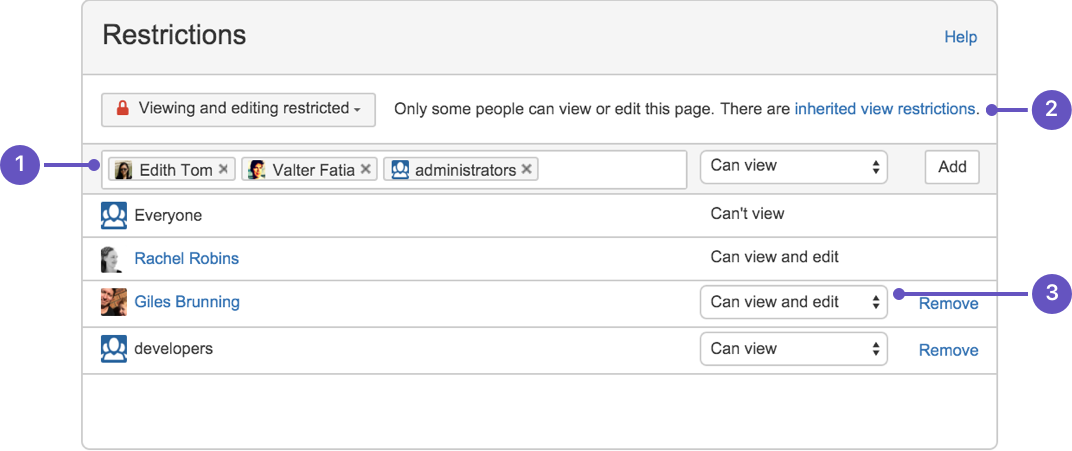Click Rachel Robins avatar thumbnail
The height and width of the screenshot is (451, 1072).
tap(113, 259)
